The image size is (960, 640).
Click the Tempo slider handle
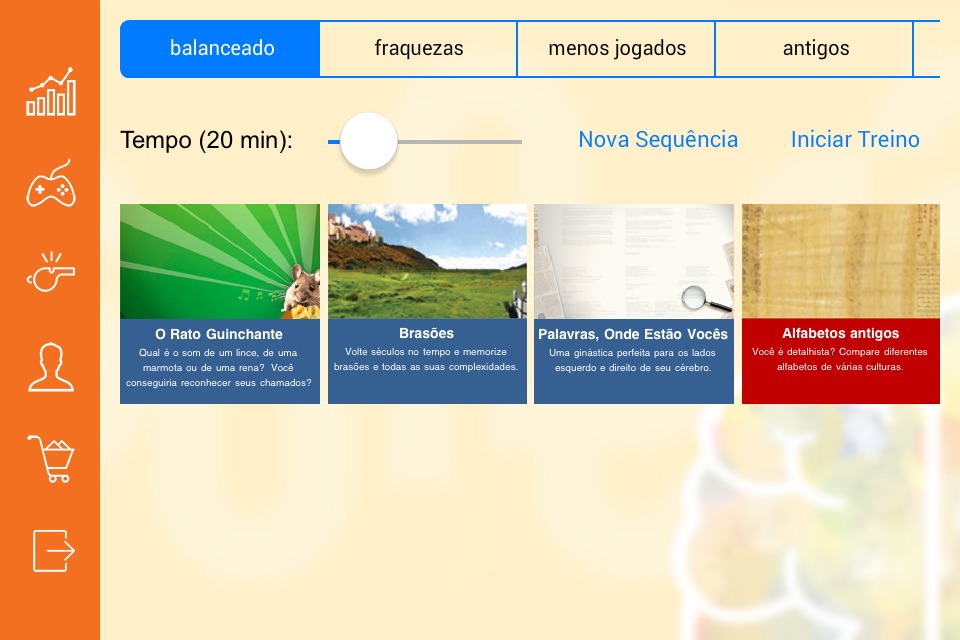point(369,141)
